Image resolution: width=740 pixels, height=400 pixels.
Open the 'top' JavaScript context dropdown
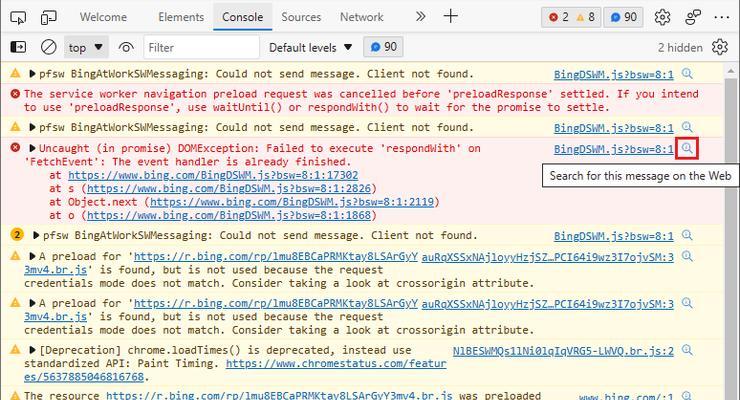pyautogui.click(x=86, y=48)
